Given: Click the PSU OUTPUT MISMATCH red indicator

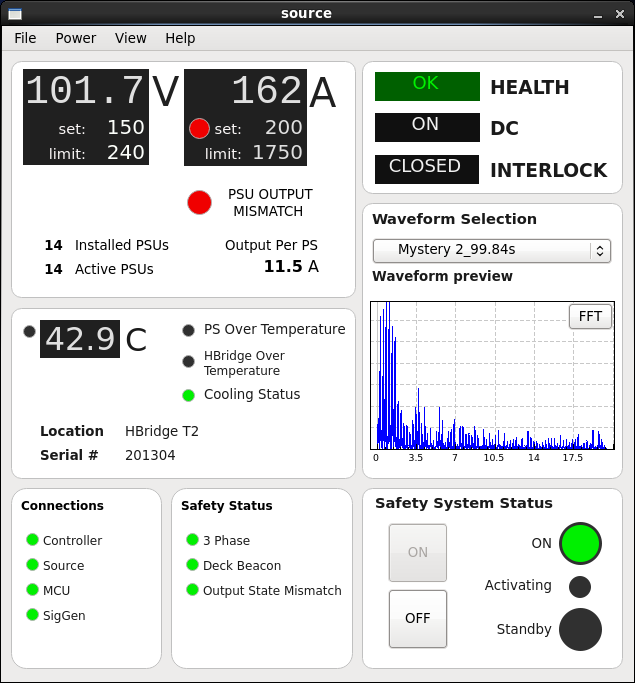Looking at the screenshot, I should (x=199, y=203).
